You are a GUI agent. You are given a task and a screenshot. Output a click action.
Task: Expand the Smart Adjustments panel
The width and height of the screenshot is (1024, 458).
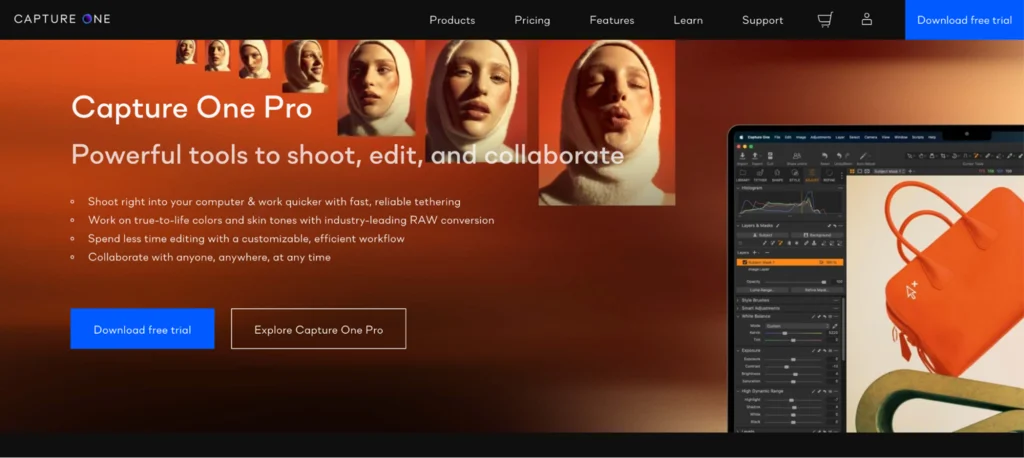pos(738,308)
